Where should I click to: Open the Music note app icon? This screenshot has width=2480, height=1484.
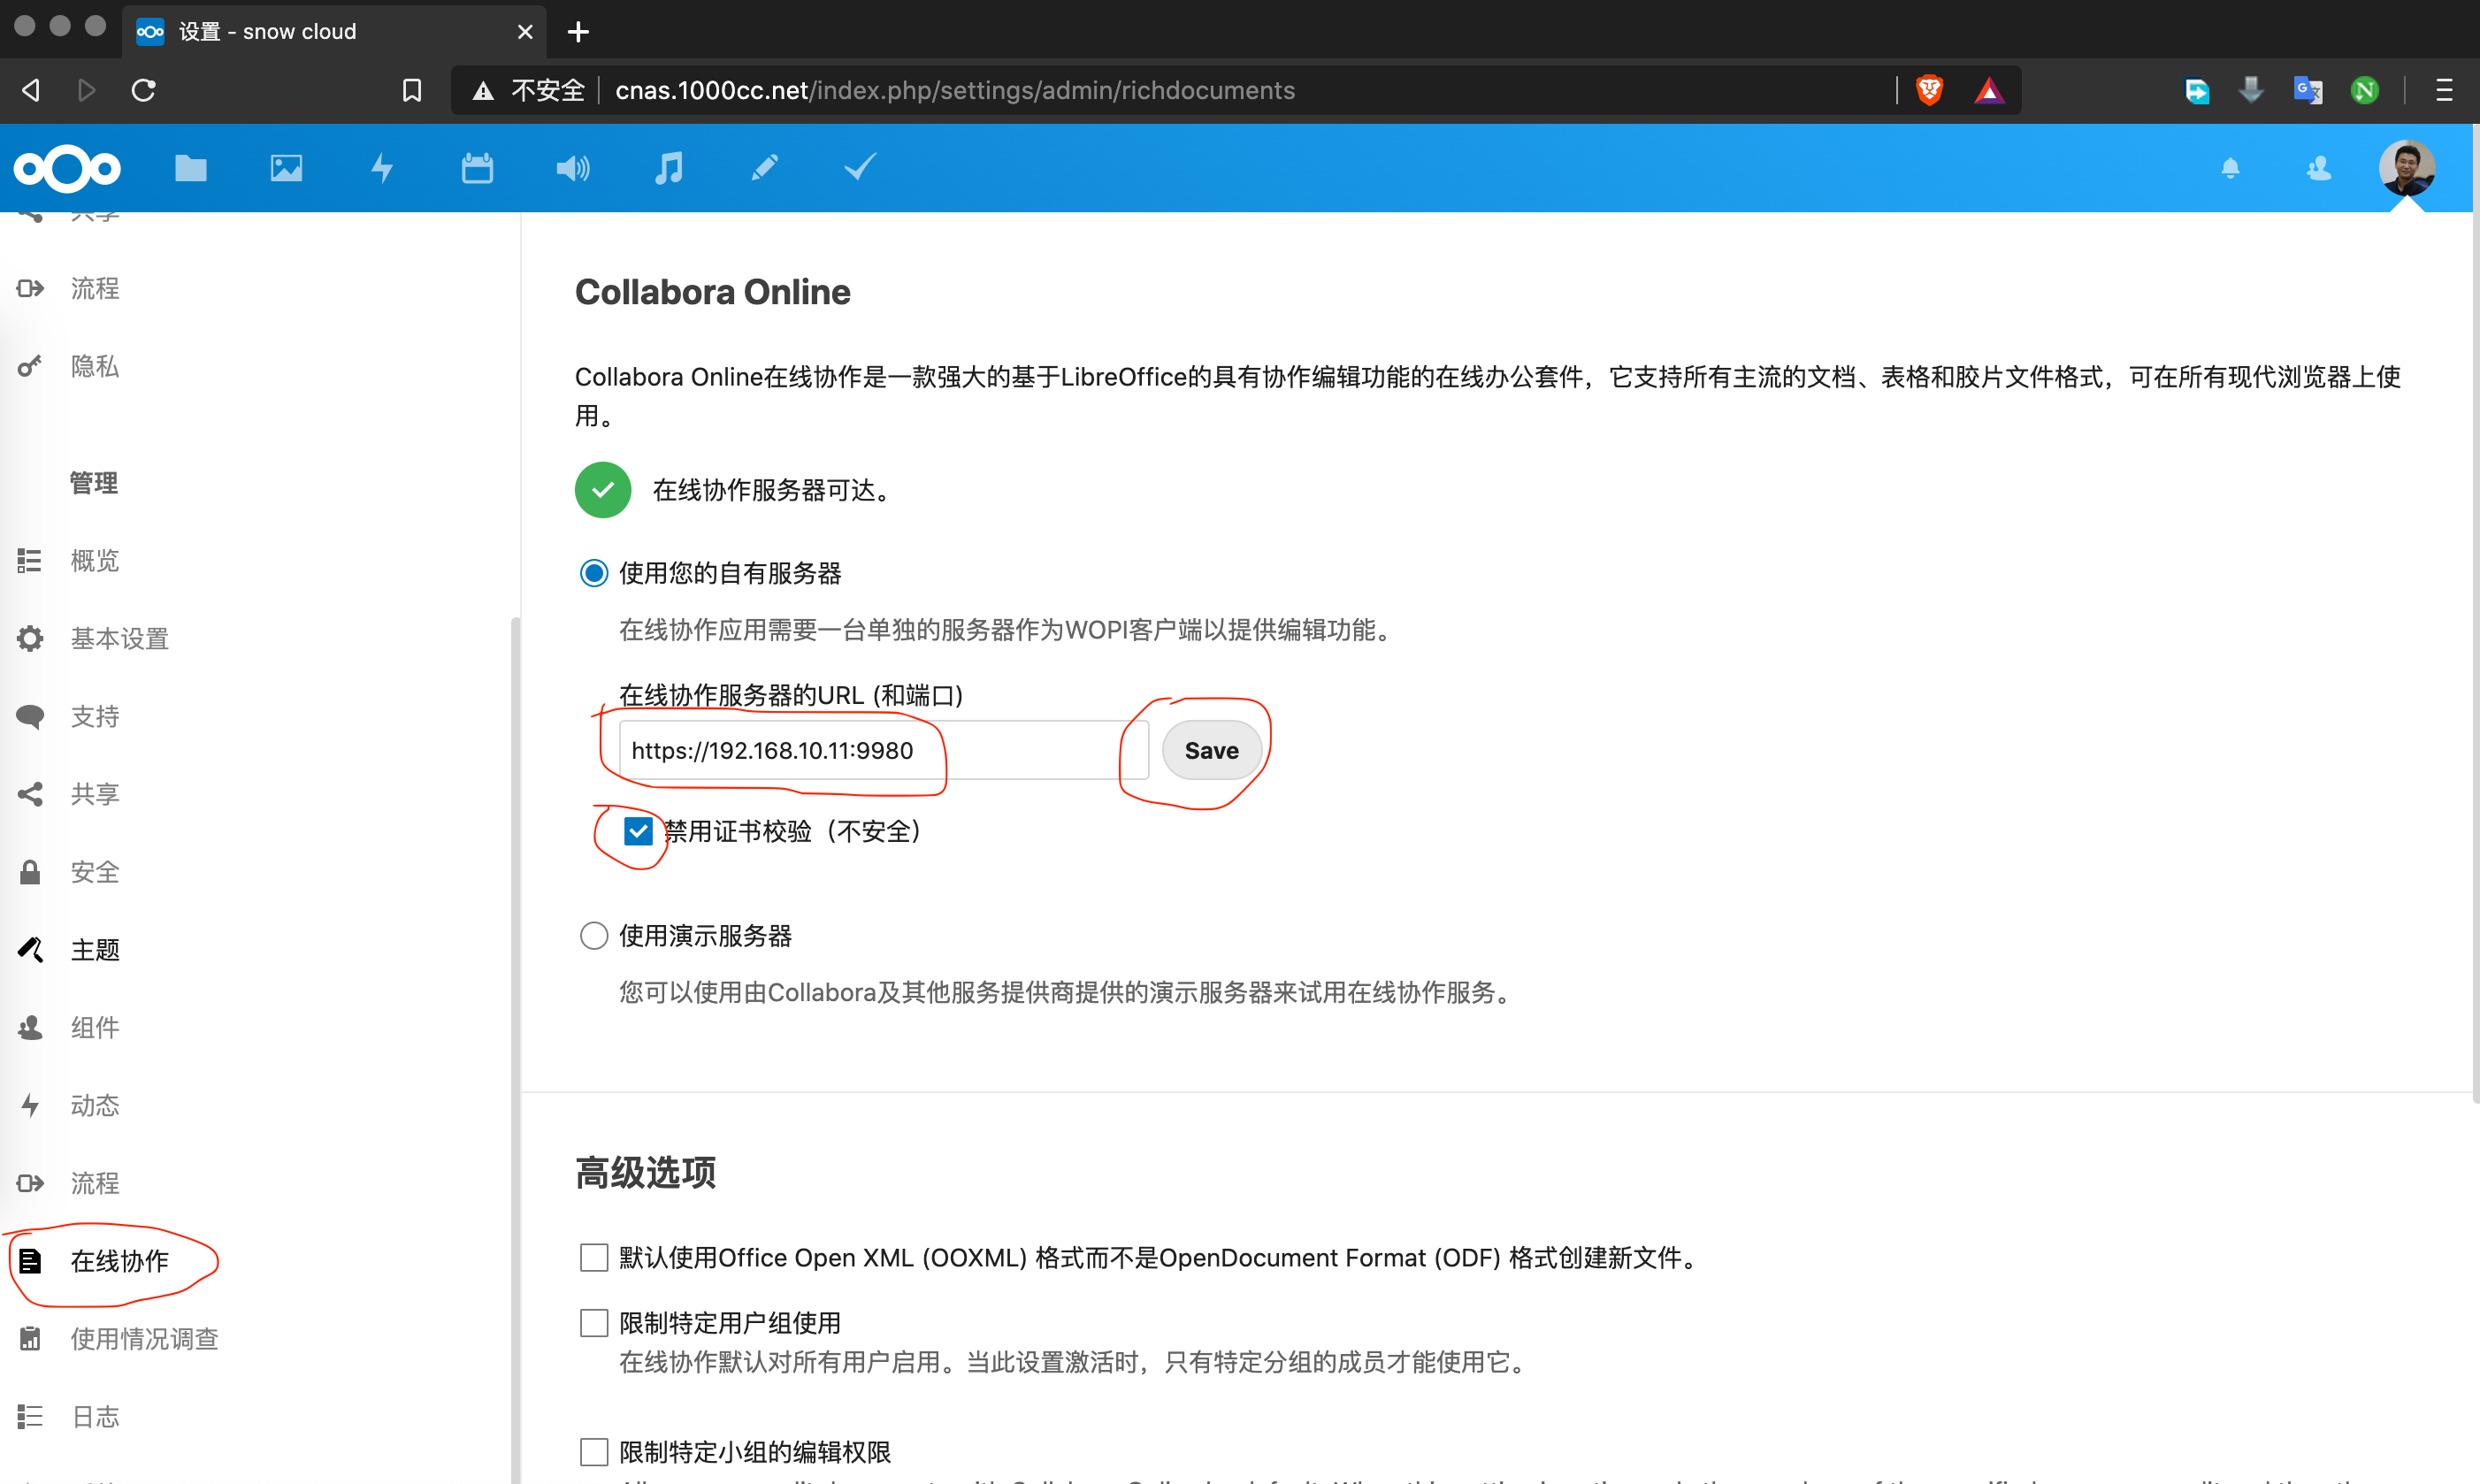669,168
